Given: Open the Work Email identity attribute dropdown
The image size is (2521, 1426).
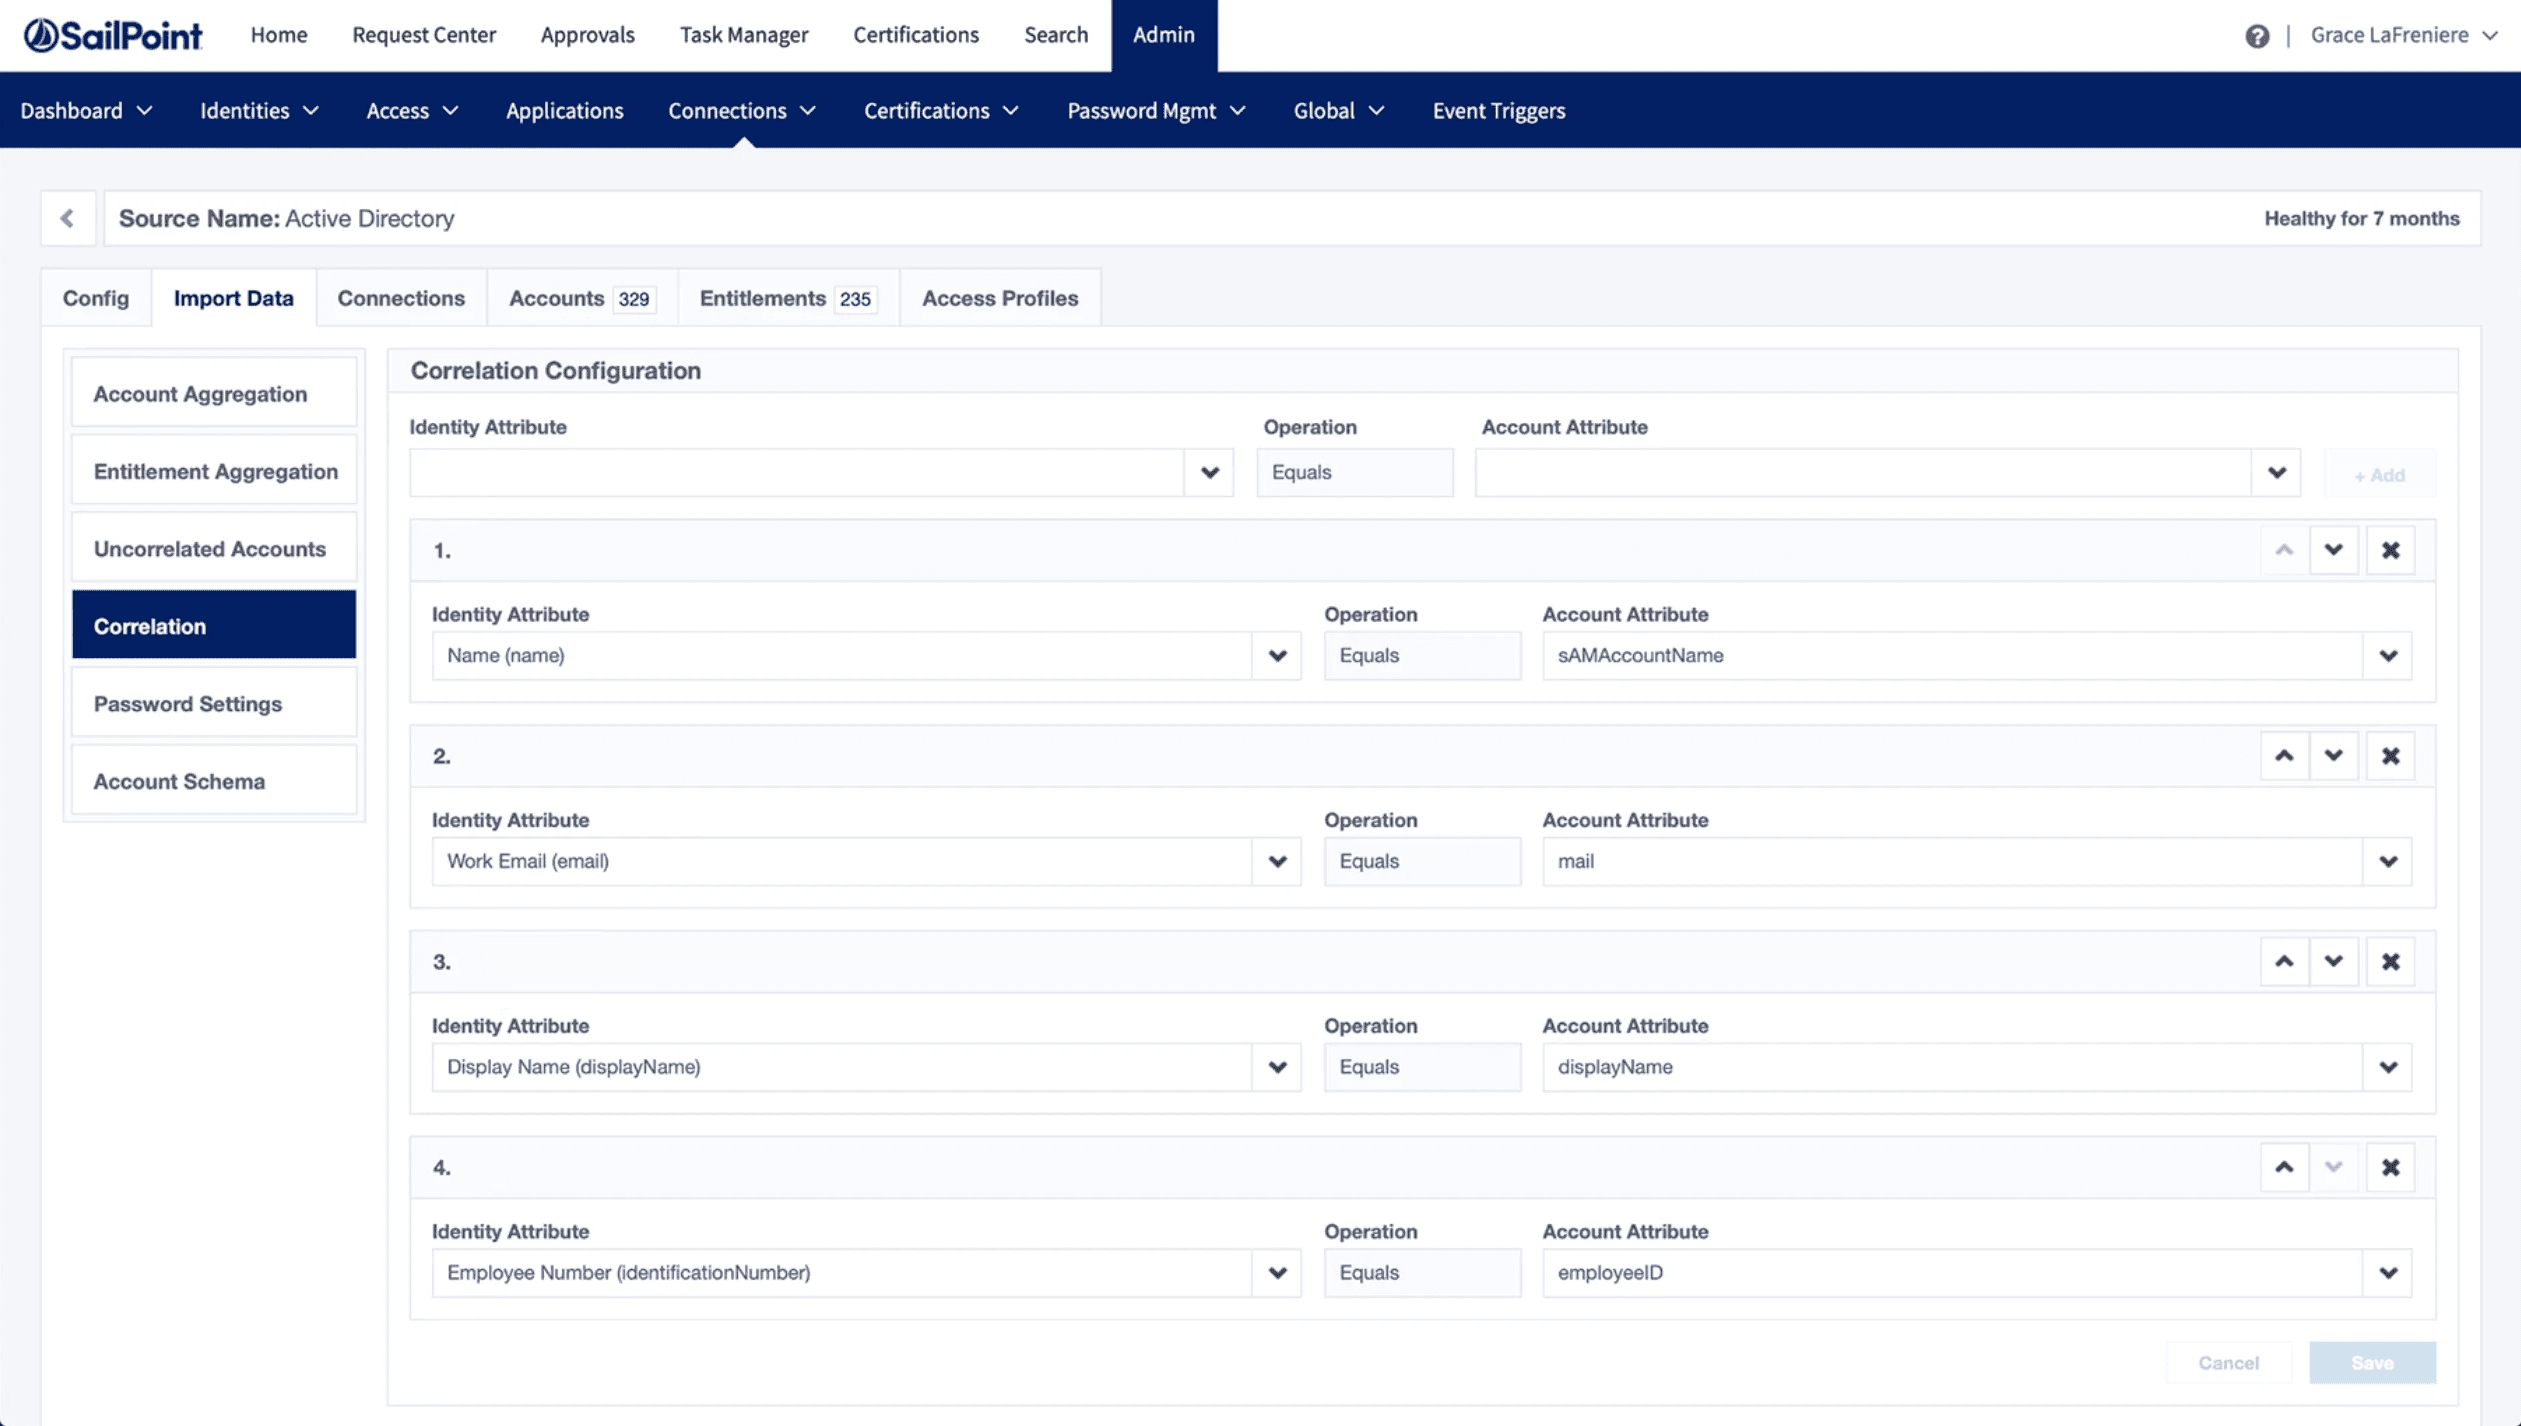Looking at the screenshot, I should pyautogui.click(x=1276, y=862).
